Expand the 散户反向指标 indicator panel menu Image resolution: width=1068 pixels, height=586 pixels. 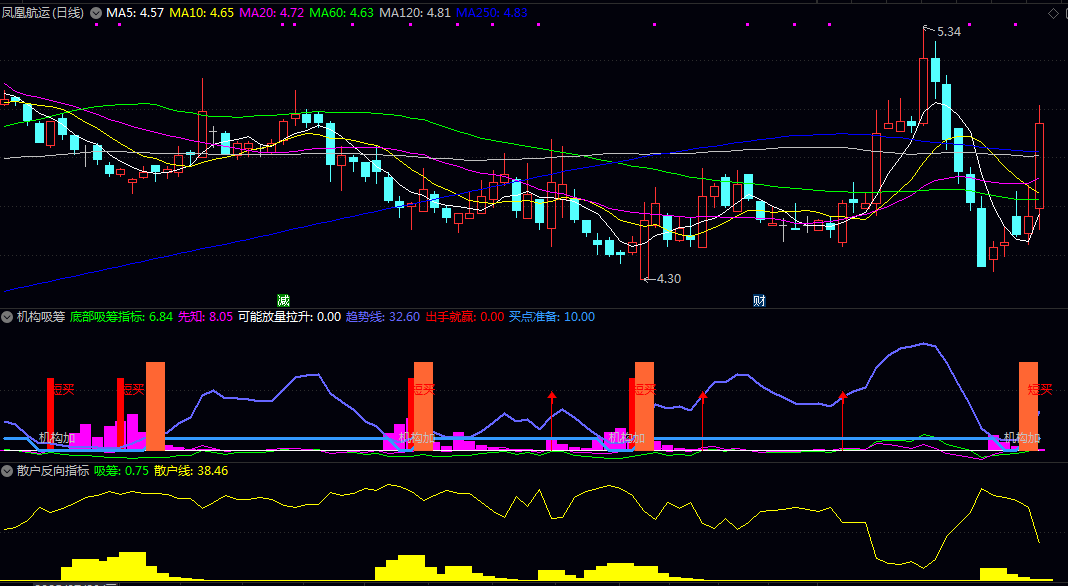tap(7, 471)
